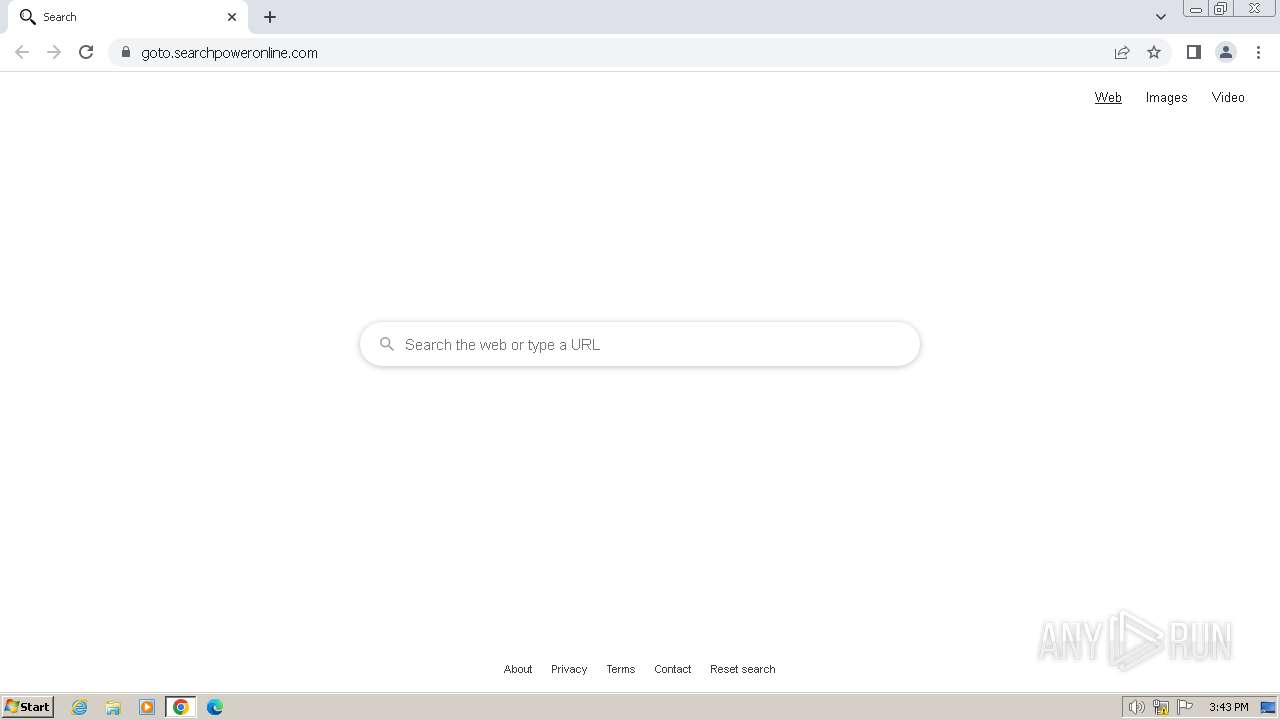Bookmark this page with the star
The image size is (1280, 720).
(x=1154, y=52)
